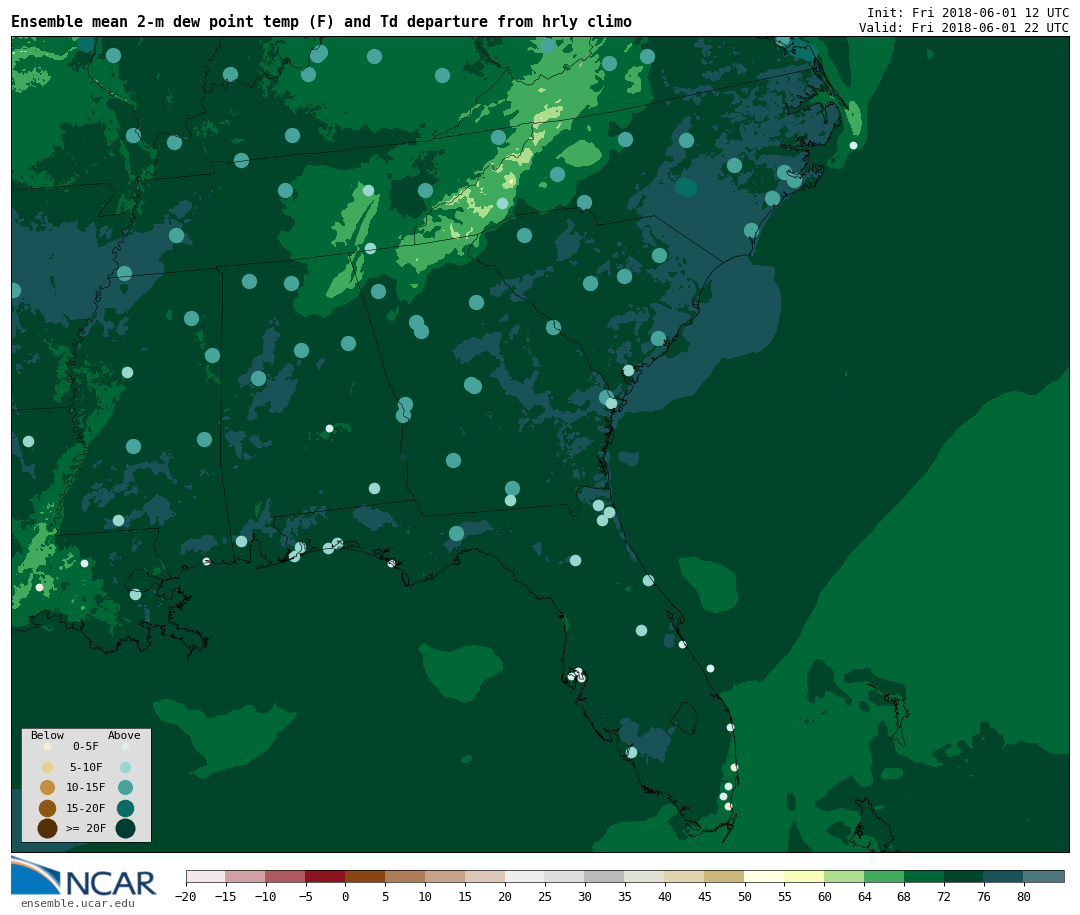Click the Valid time text
The width and height of the screenshot is (1080, 915).
pos(963,28)
